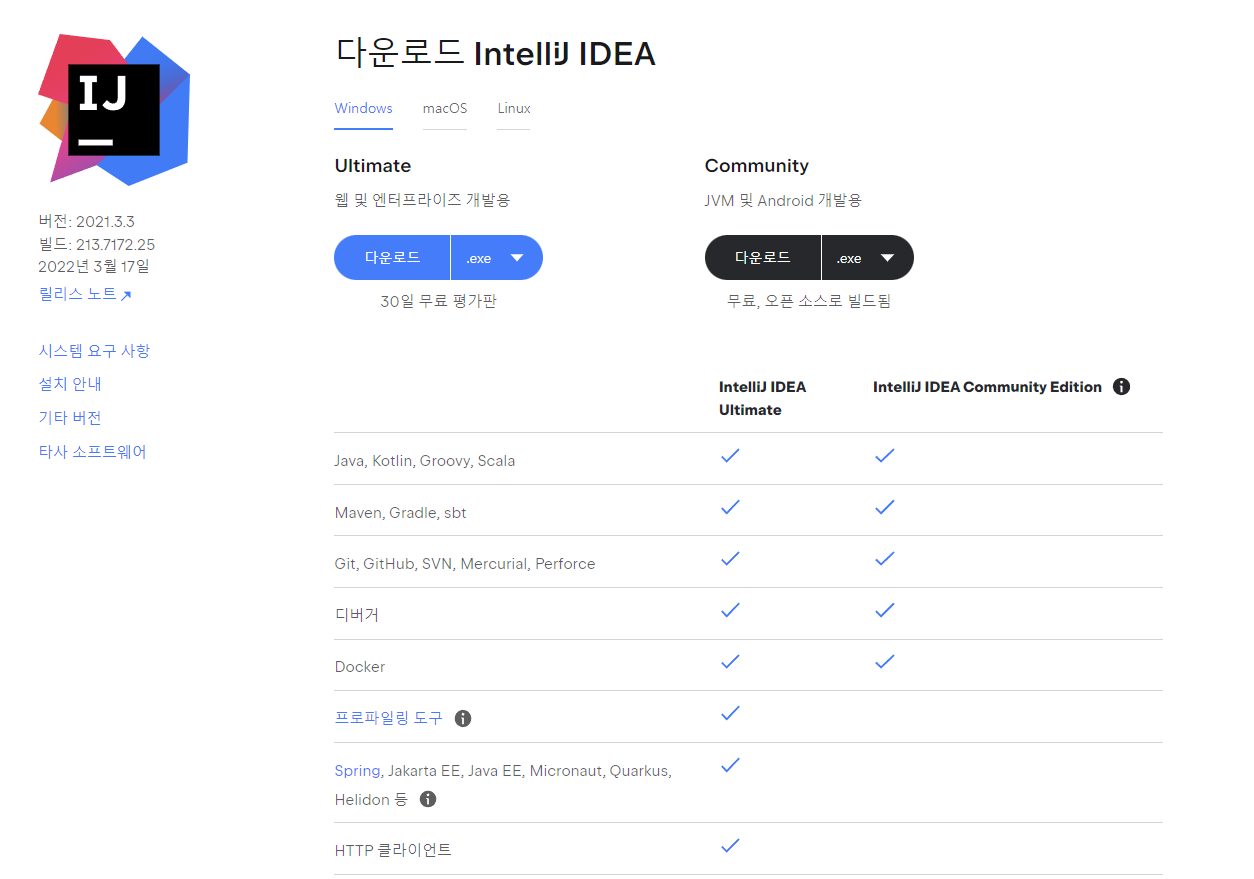Screen dimensions: 1254x879
Task: Click IntelliJ IDEA Community Edition column header
Action: 987,387
